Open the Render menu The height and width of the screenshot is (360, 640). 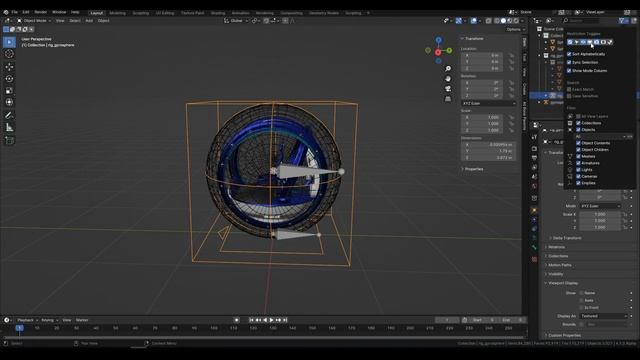coord(40,12)
